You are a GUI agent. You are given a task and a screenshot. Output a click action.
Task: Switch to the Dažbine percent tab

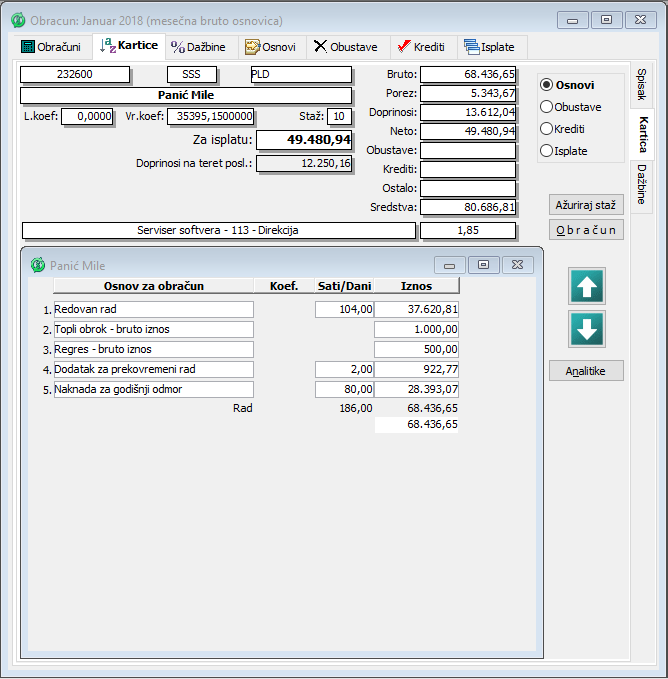pyautogui.click(x=198, y=47)
